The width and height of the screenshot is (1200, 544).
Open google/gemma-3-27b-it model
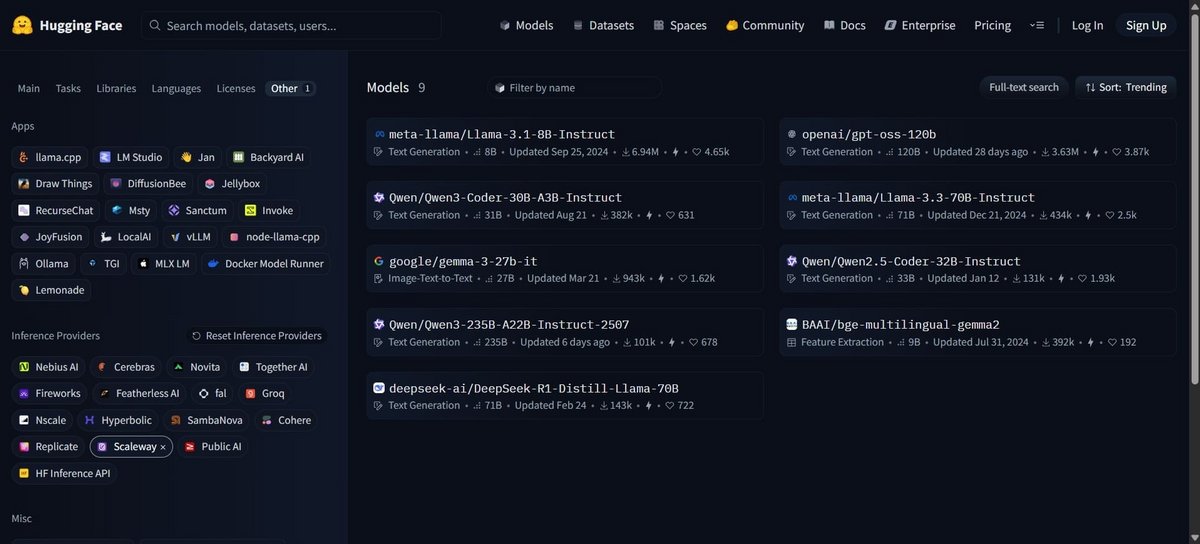[565, 269]
